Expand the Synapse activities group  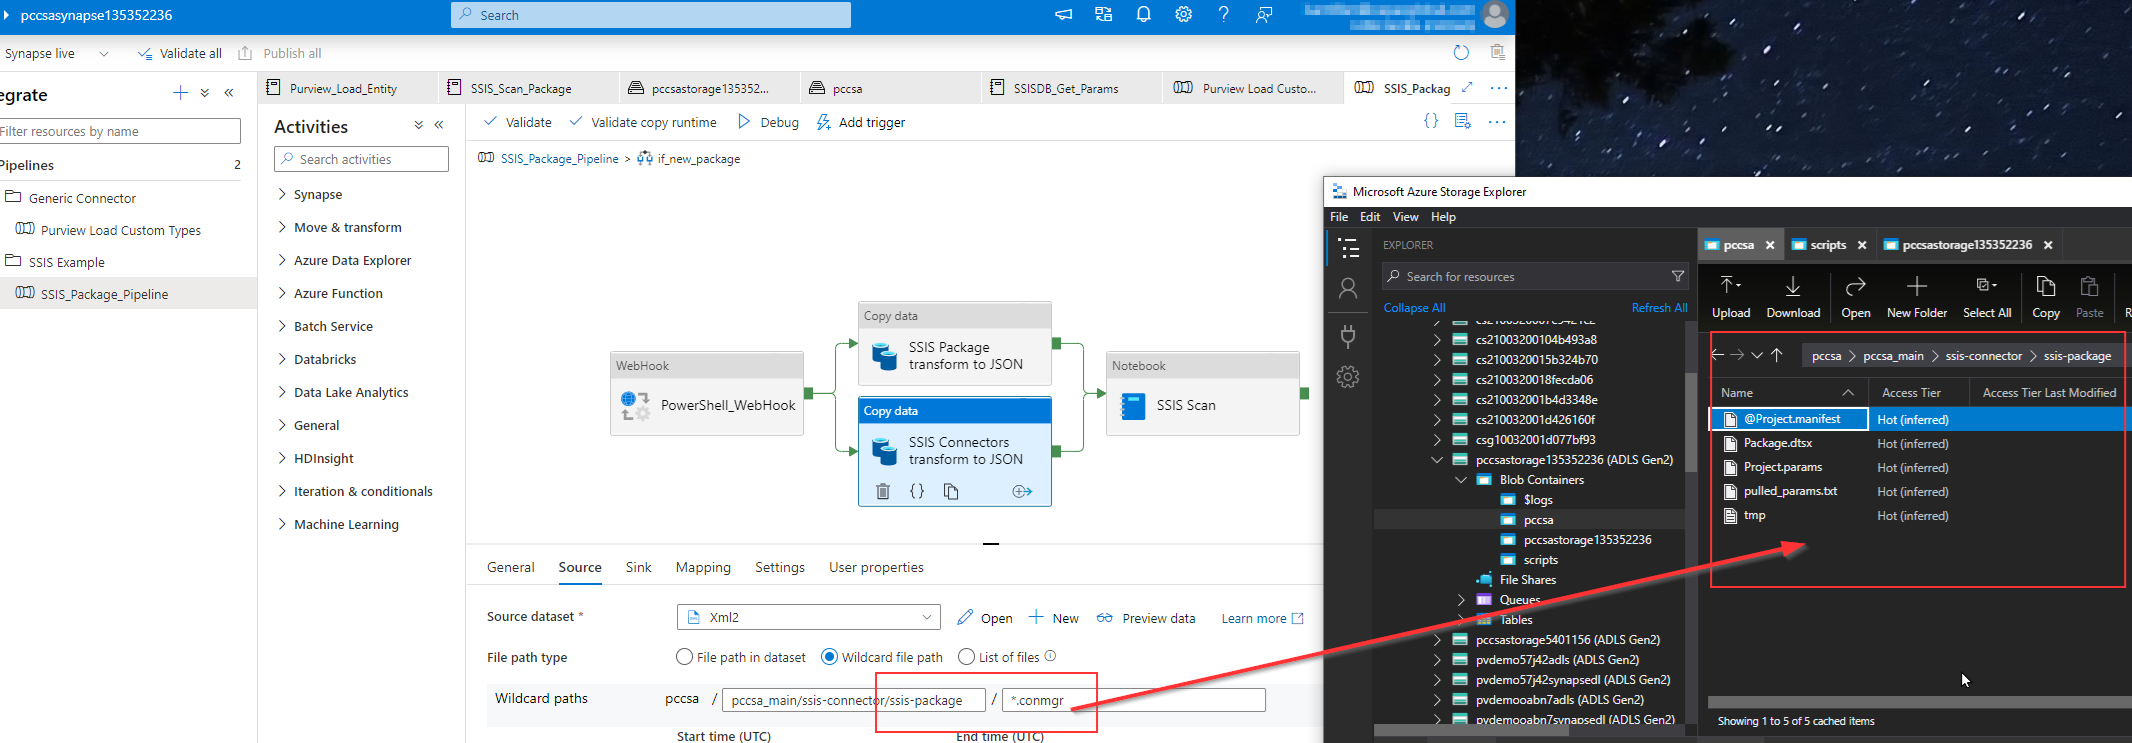tap(282, 194)
